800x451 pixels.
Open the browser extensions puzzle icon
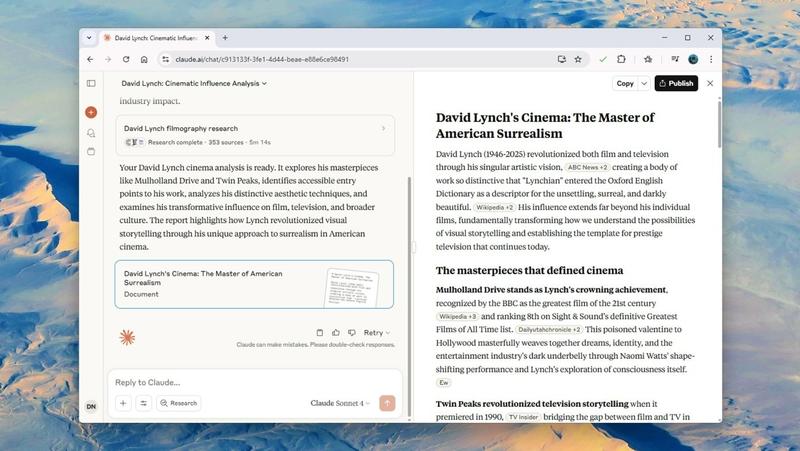pos(621,59)
